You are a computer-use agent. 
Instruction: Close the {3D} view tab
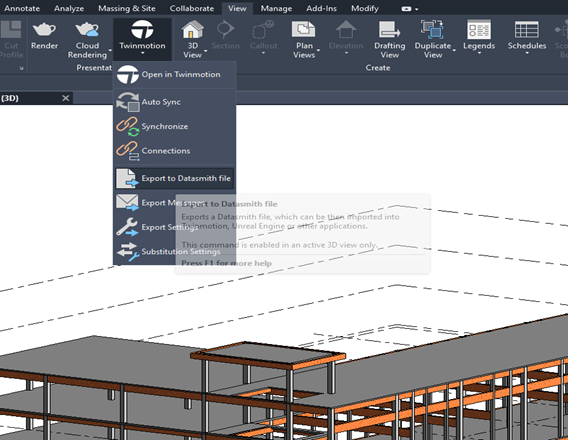[66, 98]
